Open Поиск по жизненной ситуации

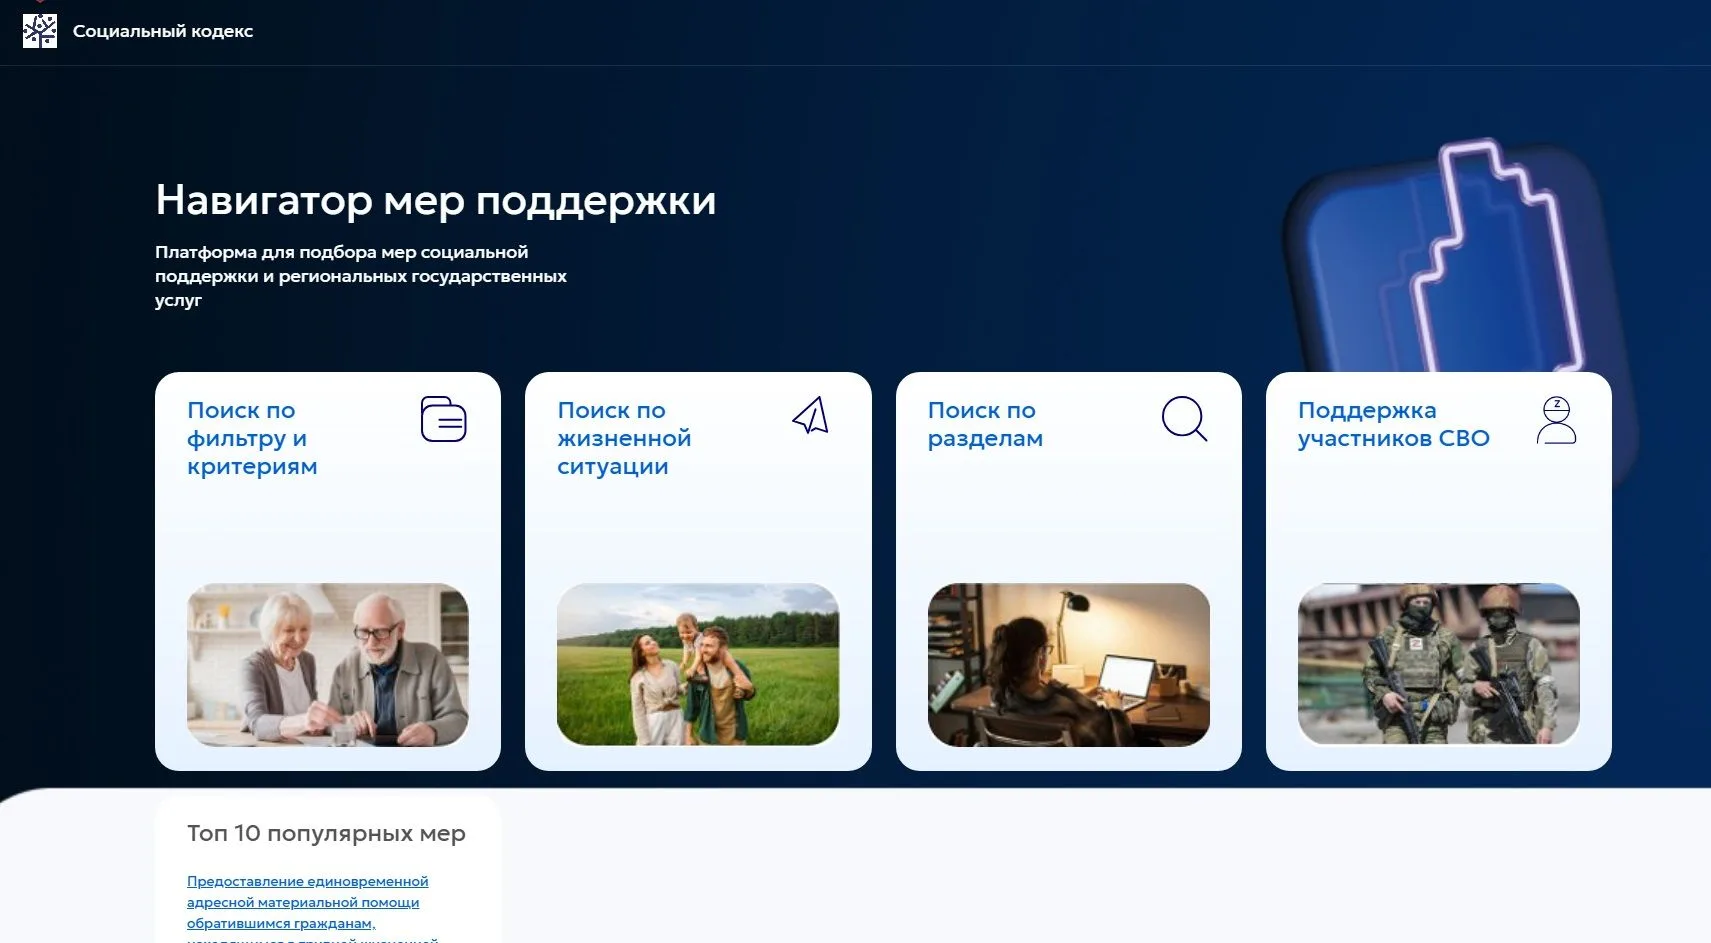coord(624,438)
